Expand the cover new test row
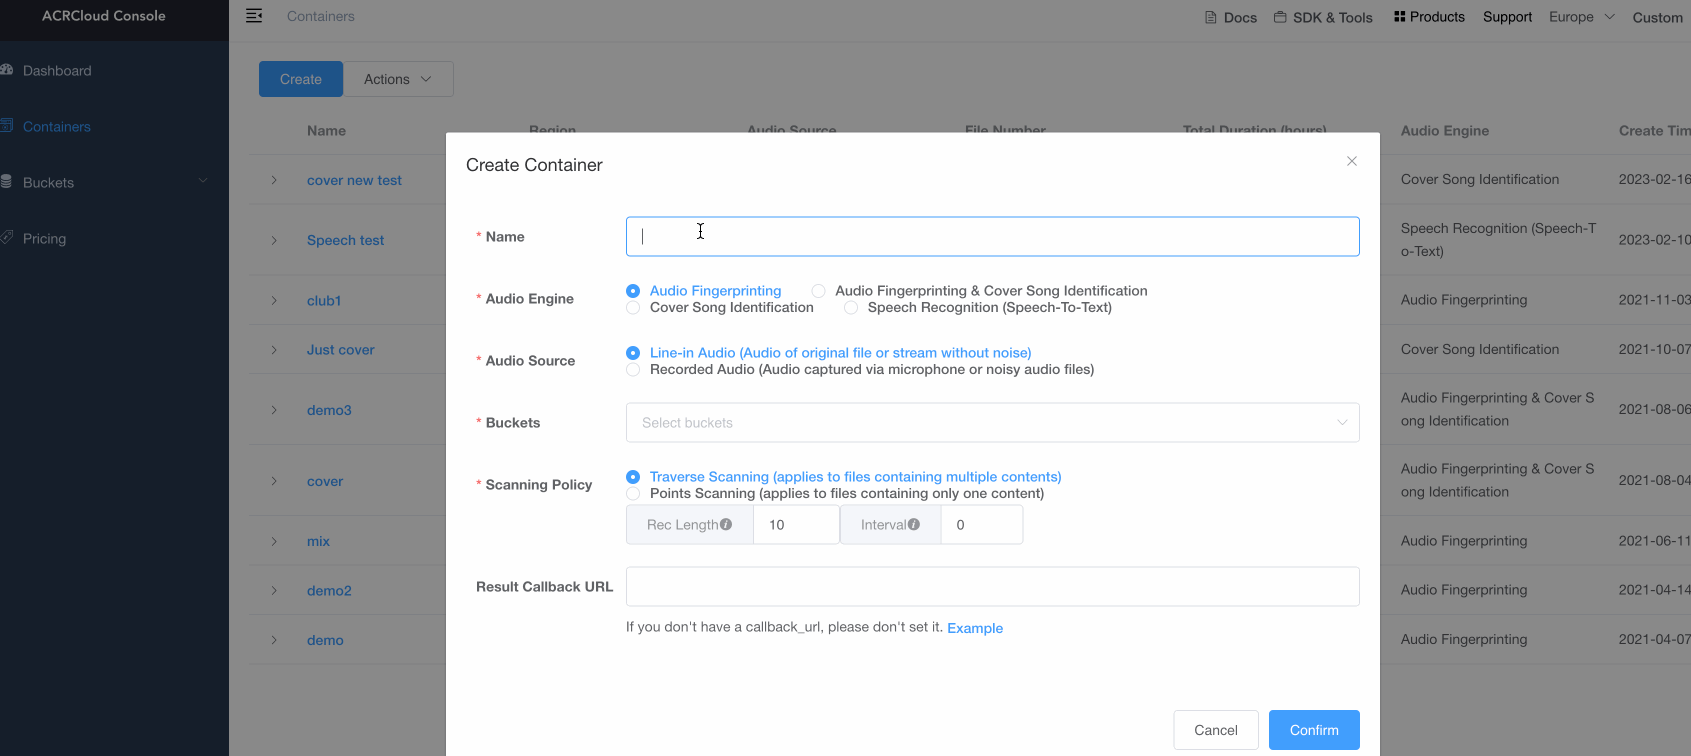1691x756 pixels. (274, 181)
